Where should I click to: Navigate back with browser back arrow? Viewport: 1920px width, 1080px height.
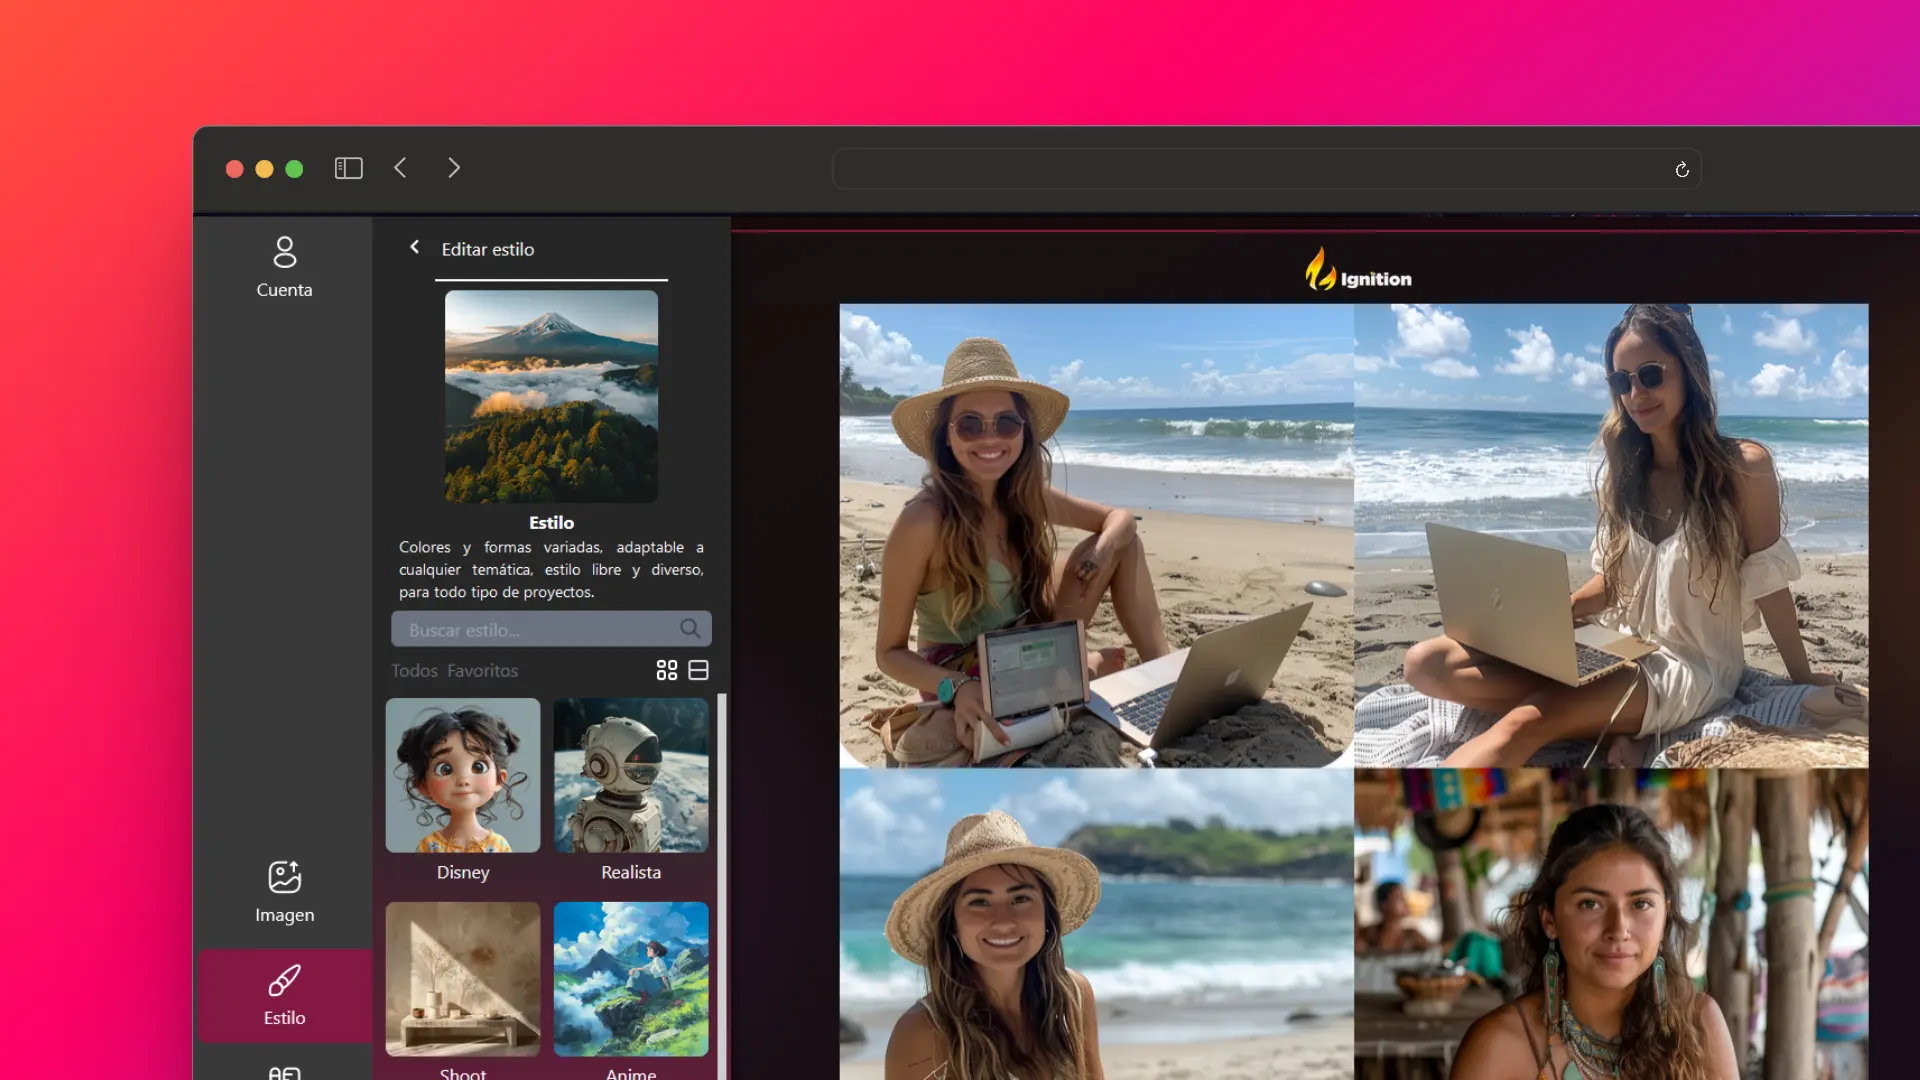tap(401, 168)
